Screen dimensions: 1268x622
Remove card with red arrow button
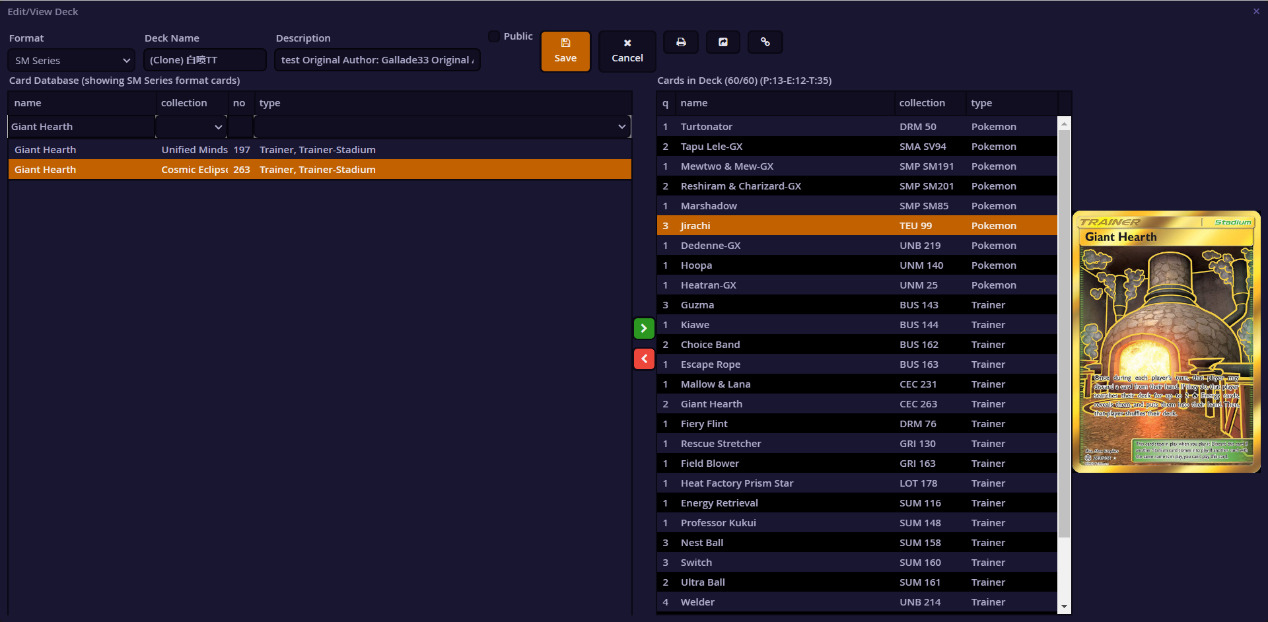click(644, 358)
